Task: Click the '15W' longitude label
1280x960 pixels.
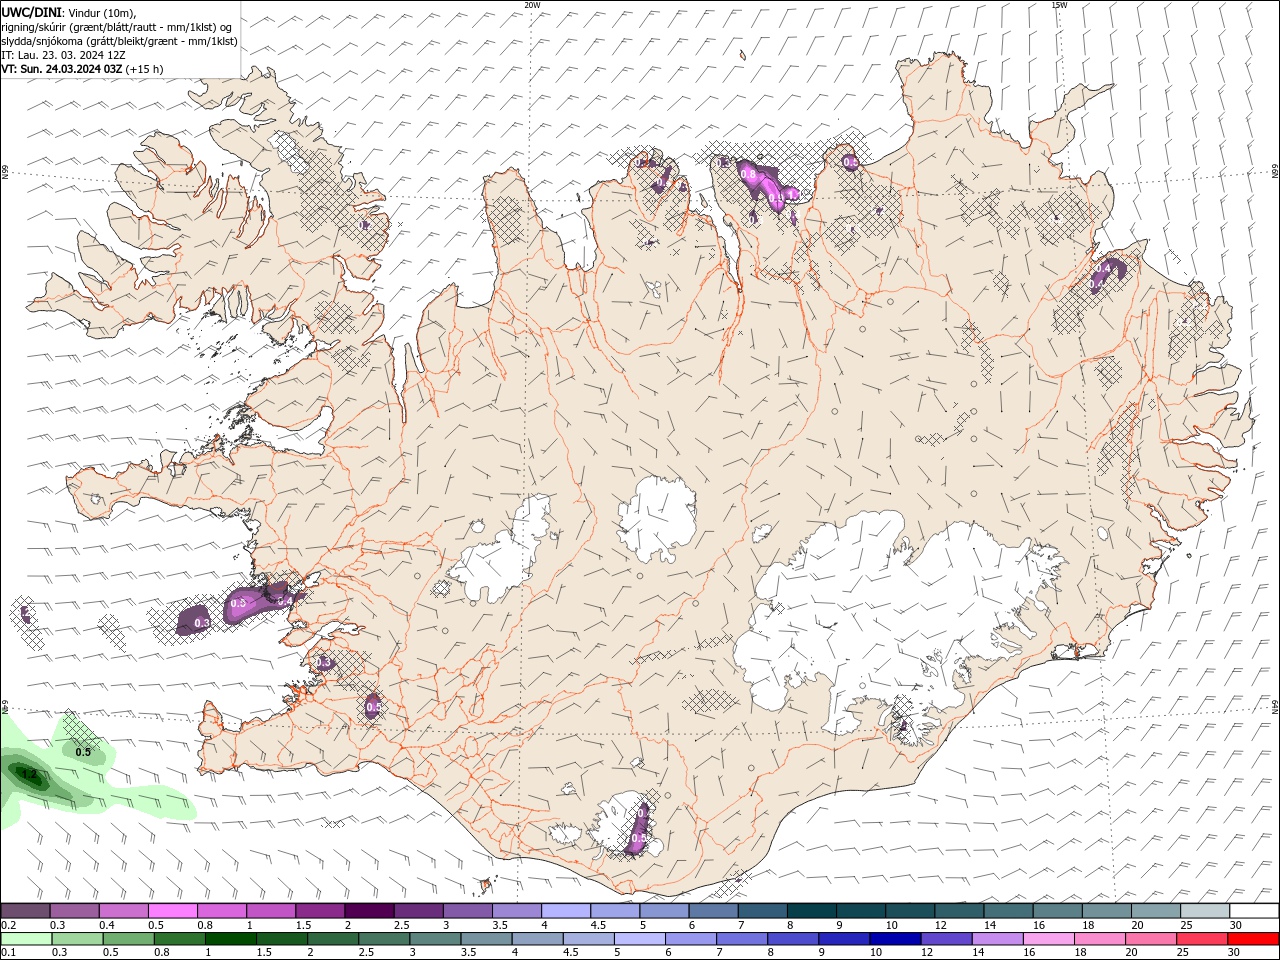Action: [x=1059, y=5]
